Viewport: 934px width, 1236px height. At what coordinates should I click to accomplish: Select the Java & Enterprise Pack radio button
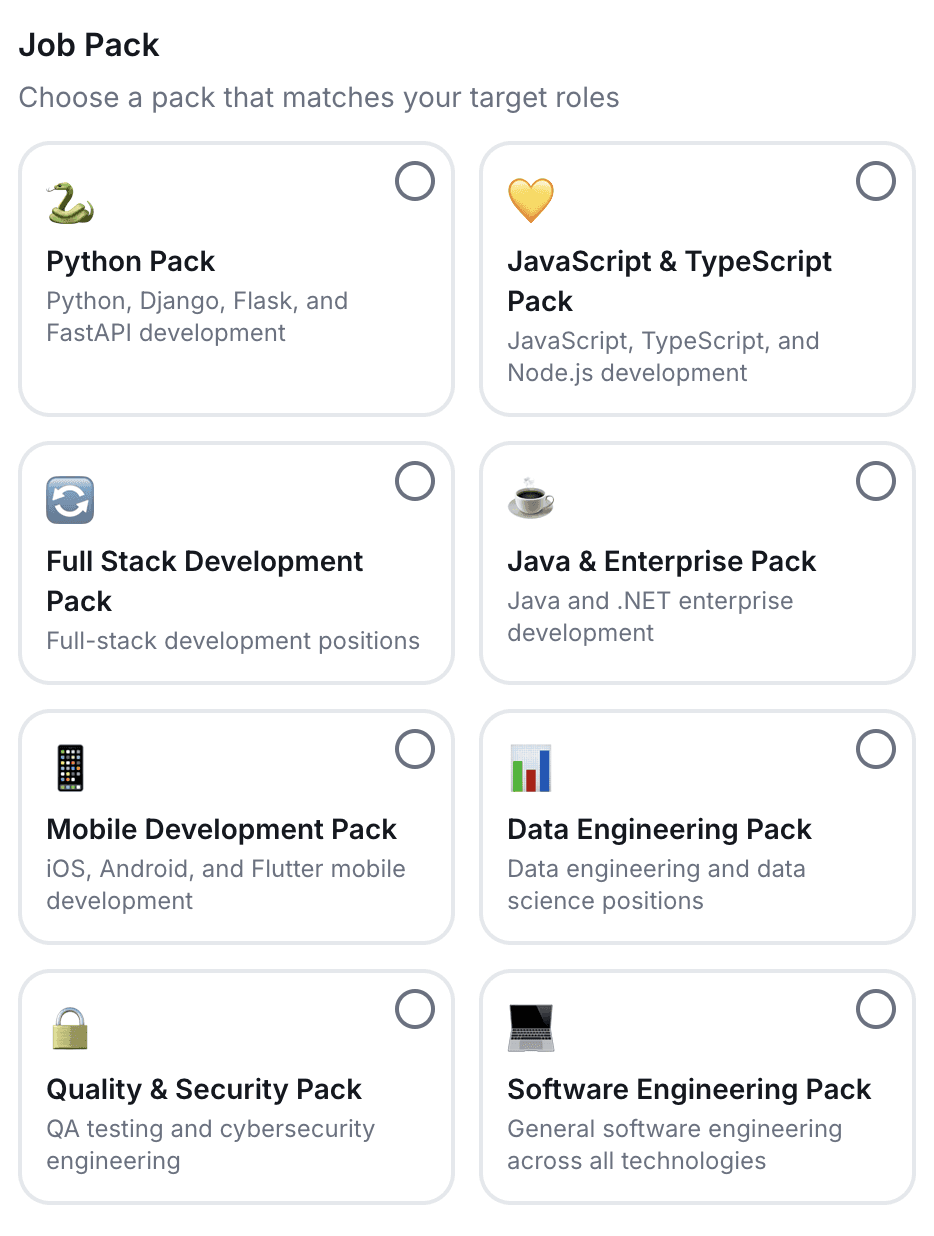tap(876, 481)
